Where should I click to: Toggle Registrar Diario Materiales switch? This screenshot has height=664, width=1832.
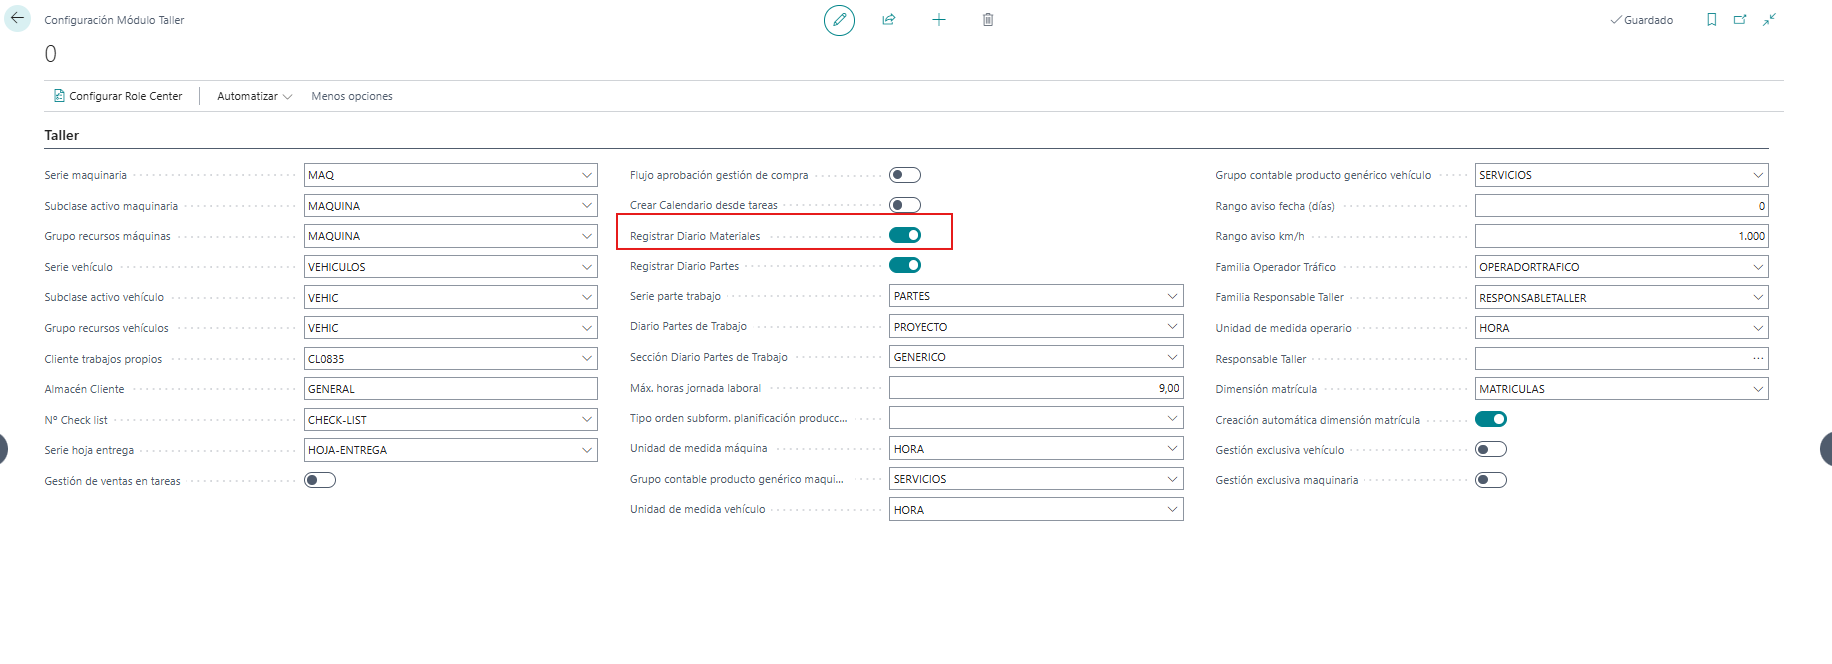point(905,235)
